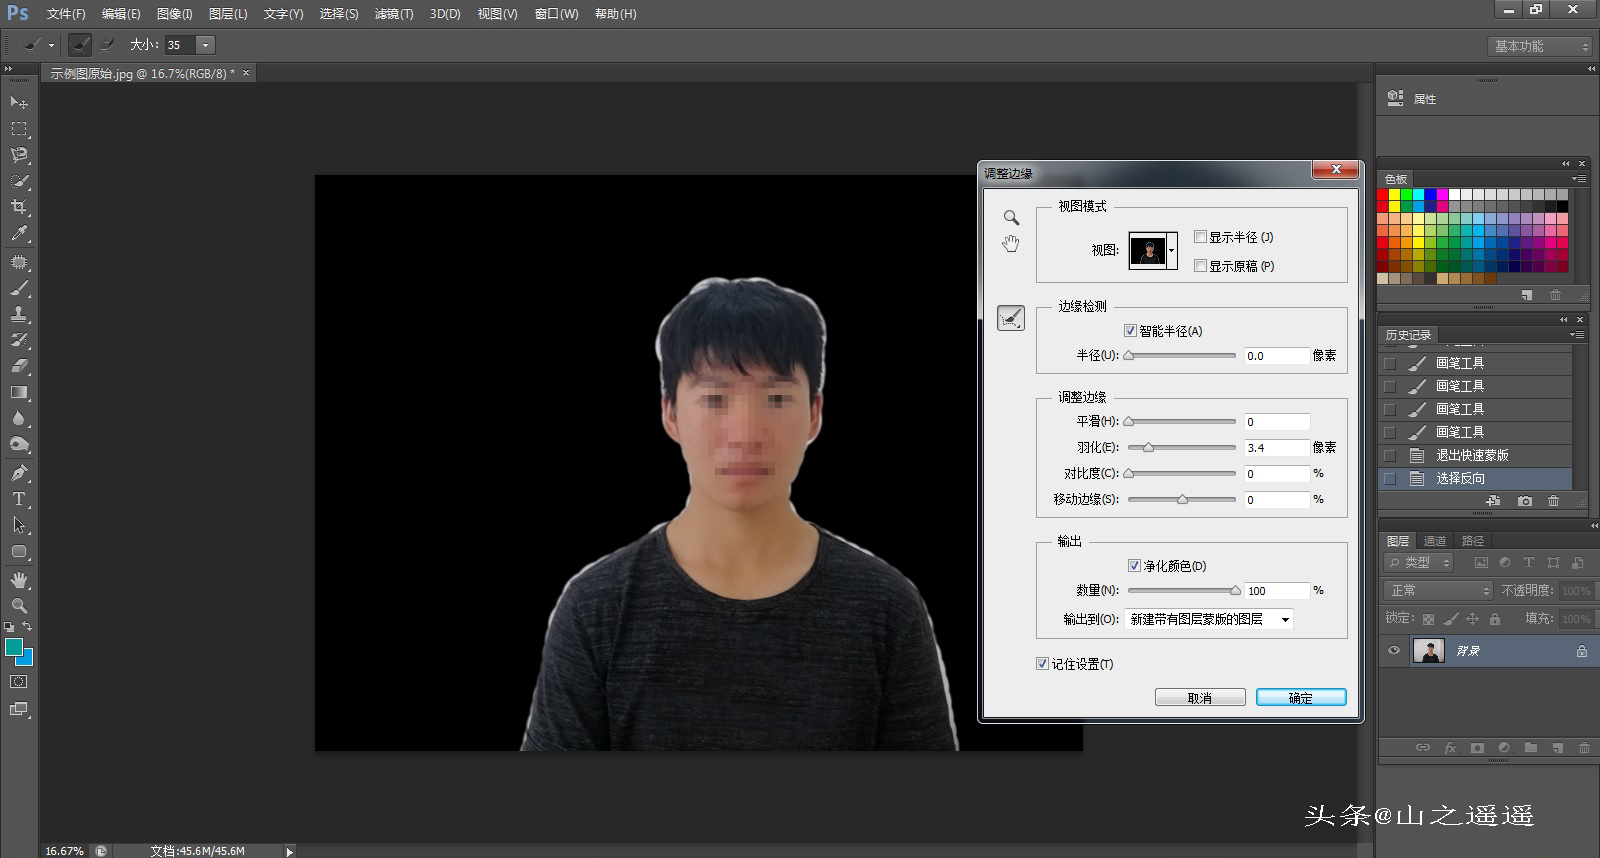Select the Crop tool in the toolbar
This screenshot has height=858, width=1600.
(x=18, y=207)
